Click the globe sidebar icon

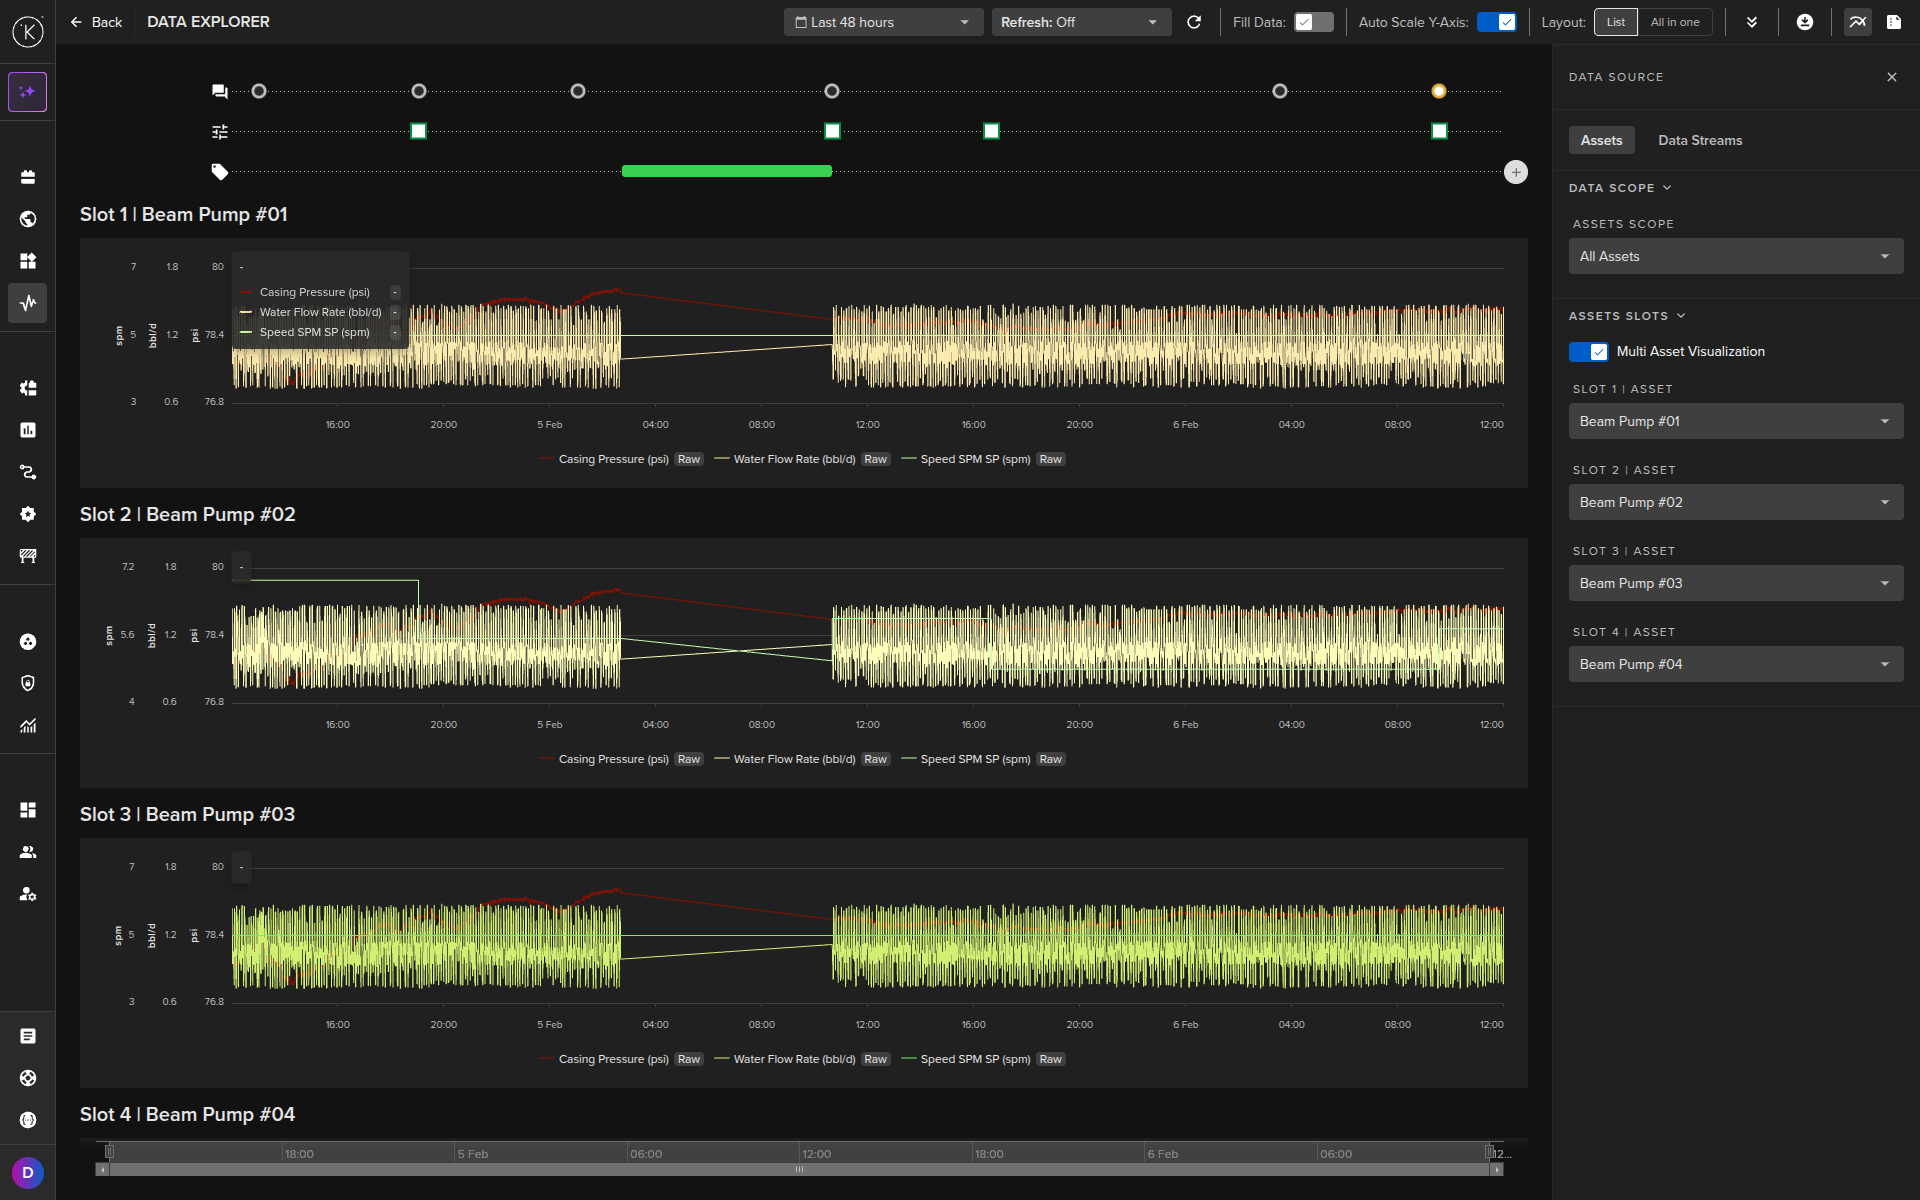pyautogui.click(x=28, y=219)
